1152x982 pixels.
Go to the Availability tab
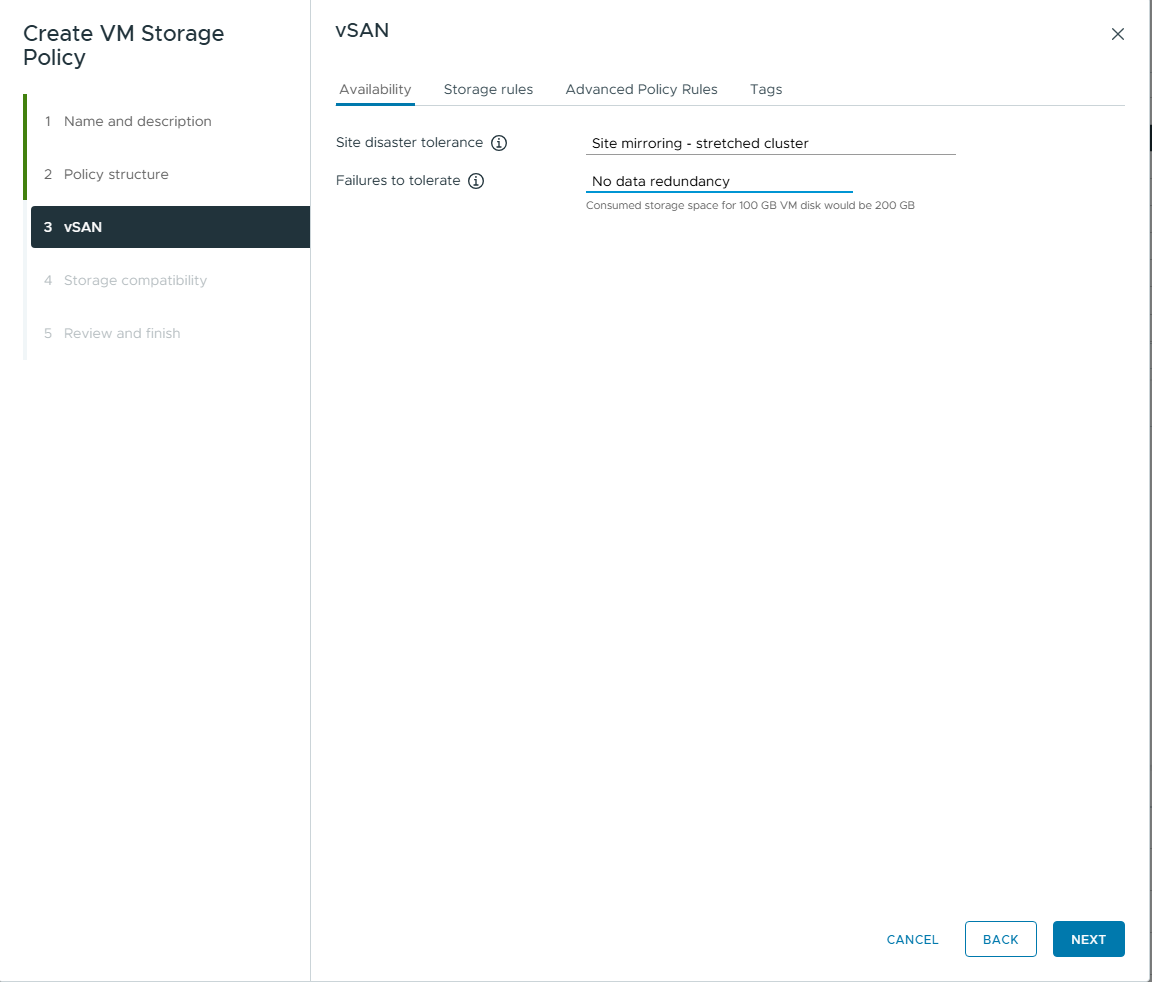click(x=375, y=89)
